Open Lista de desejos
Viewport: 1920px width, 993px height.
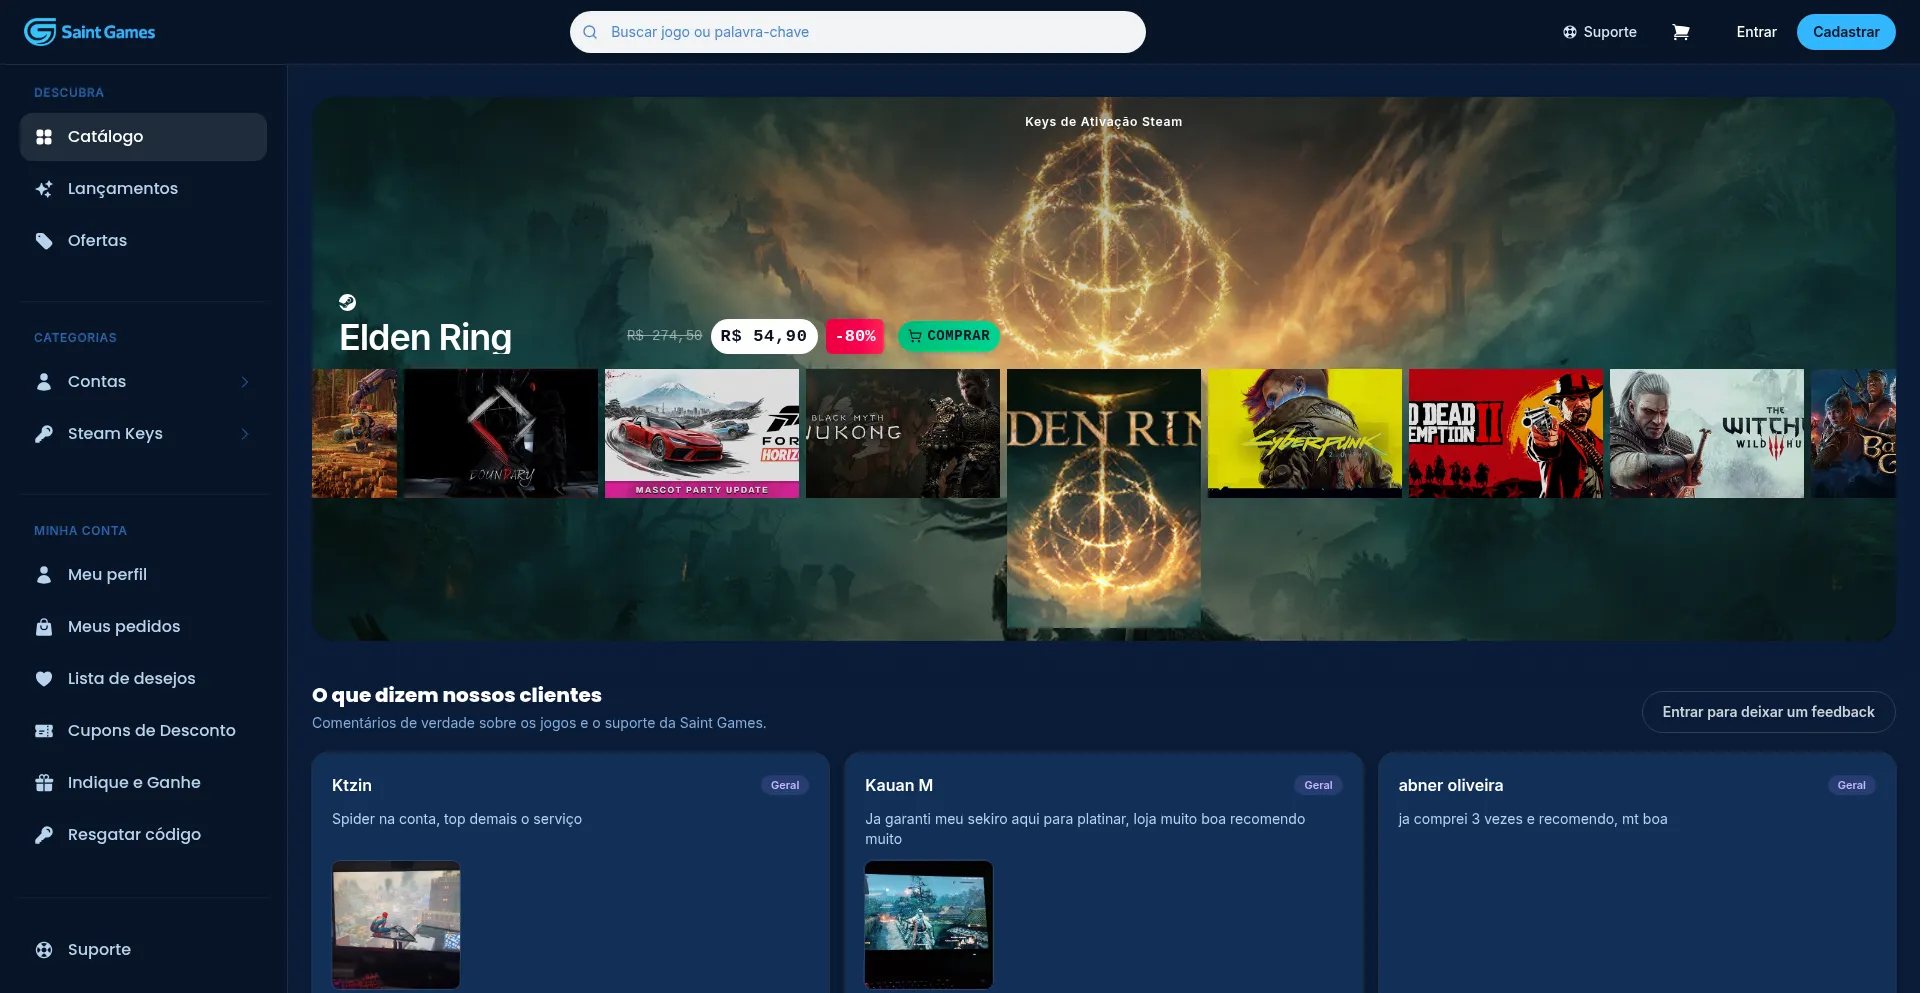point(143,679)
